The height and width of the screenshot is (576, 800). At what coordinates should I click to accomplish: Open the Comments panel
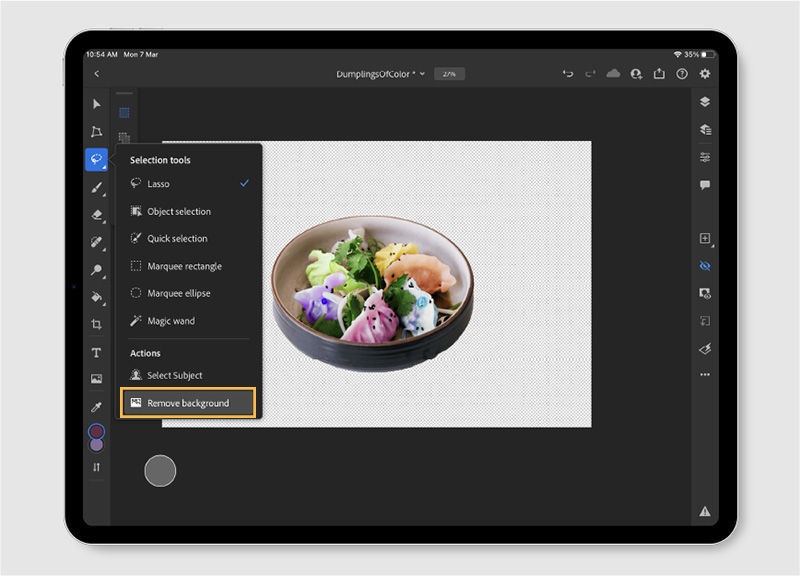705,185
